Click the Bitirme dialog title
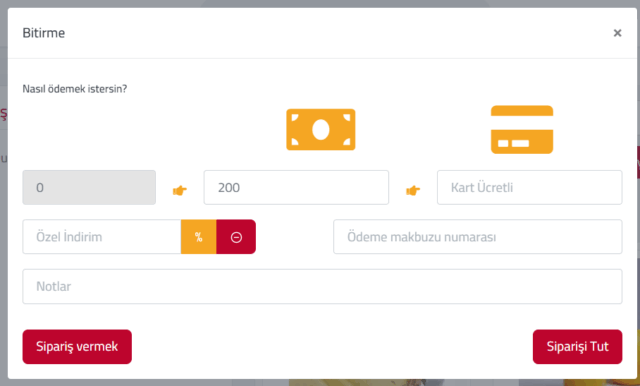The width and height of the screenshot is (640, 386). (x=44, y=33)
